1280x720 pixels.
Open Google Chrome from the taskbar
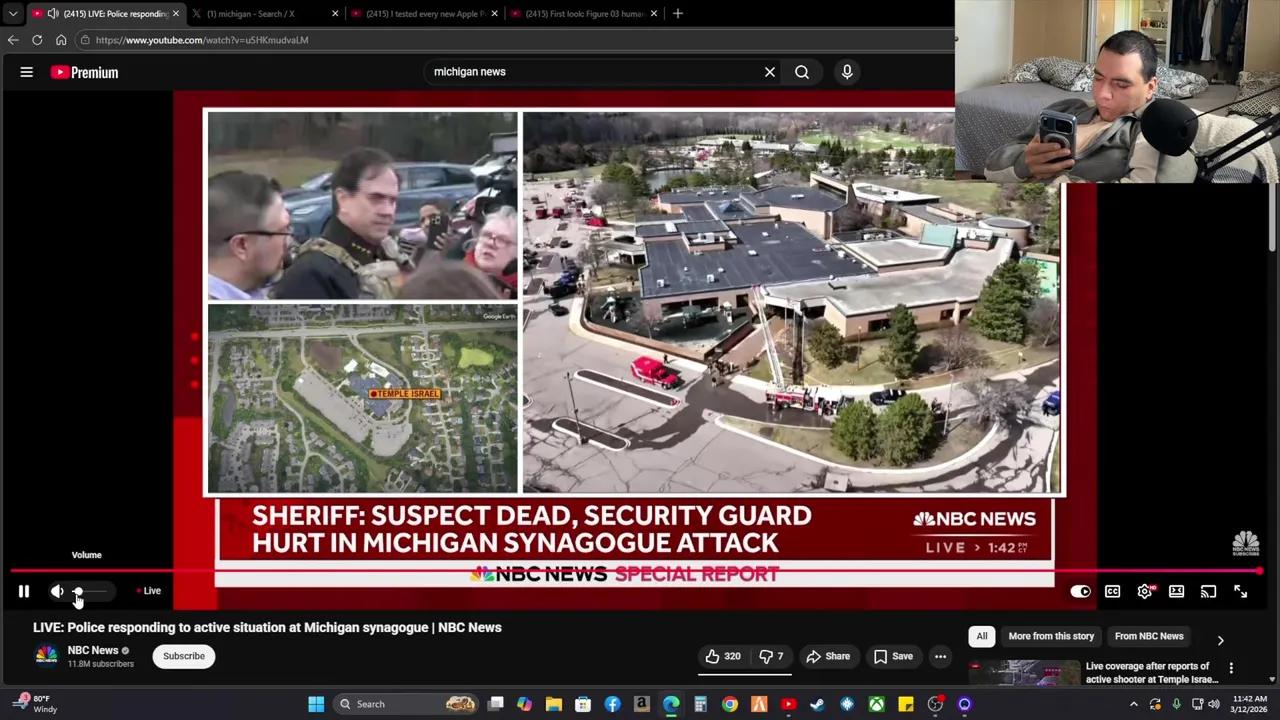(730, 704)
